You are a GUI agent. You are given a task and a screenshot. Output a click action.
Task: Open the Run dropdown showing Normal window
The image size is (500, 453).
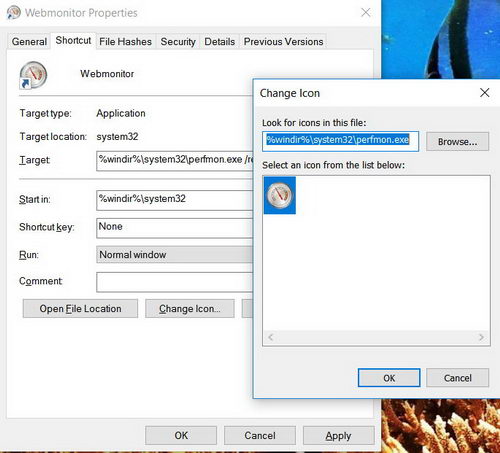point(174,255)
